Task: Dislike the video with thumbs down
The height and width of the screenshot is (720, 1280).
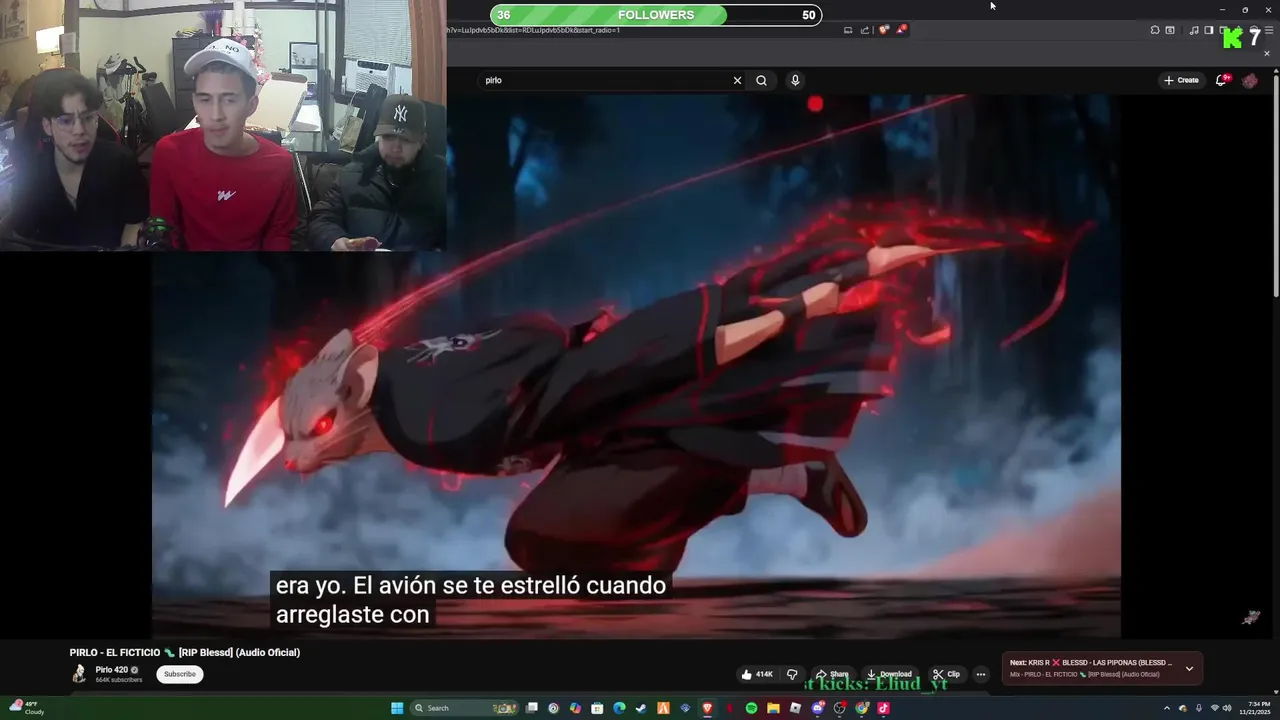Action: click(x=792, y=674)
